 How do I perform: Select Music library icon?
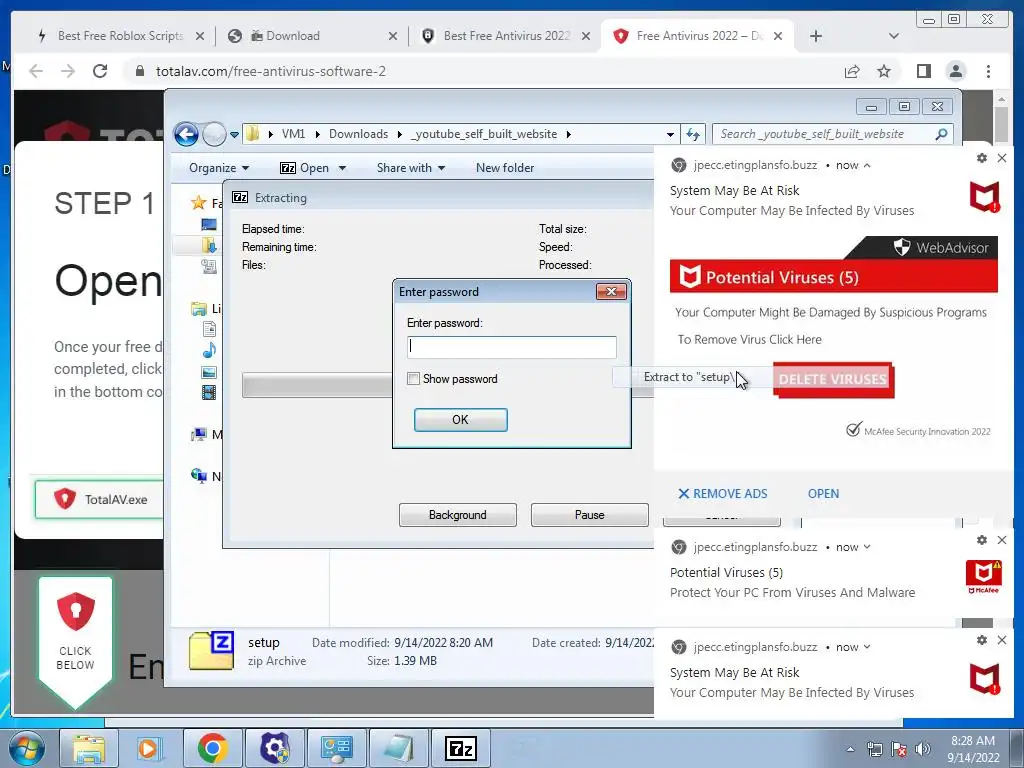[209, 350]
